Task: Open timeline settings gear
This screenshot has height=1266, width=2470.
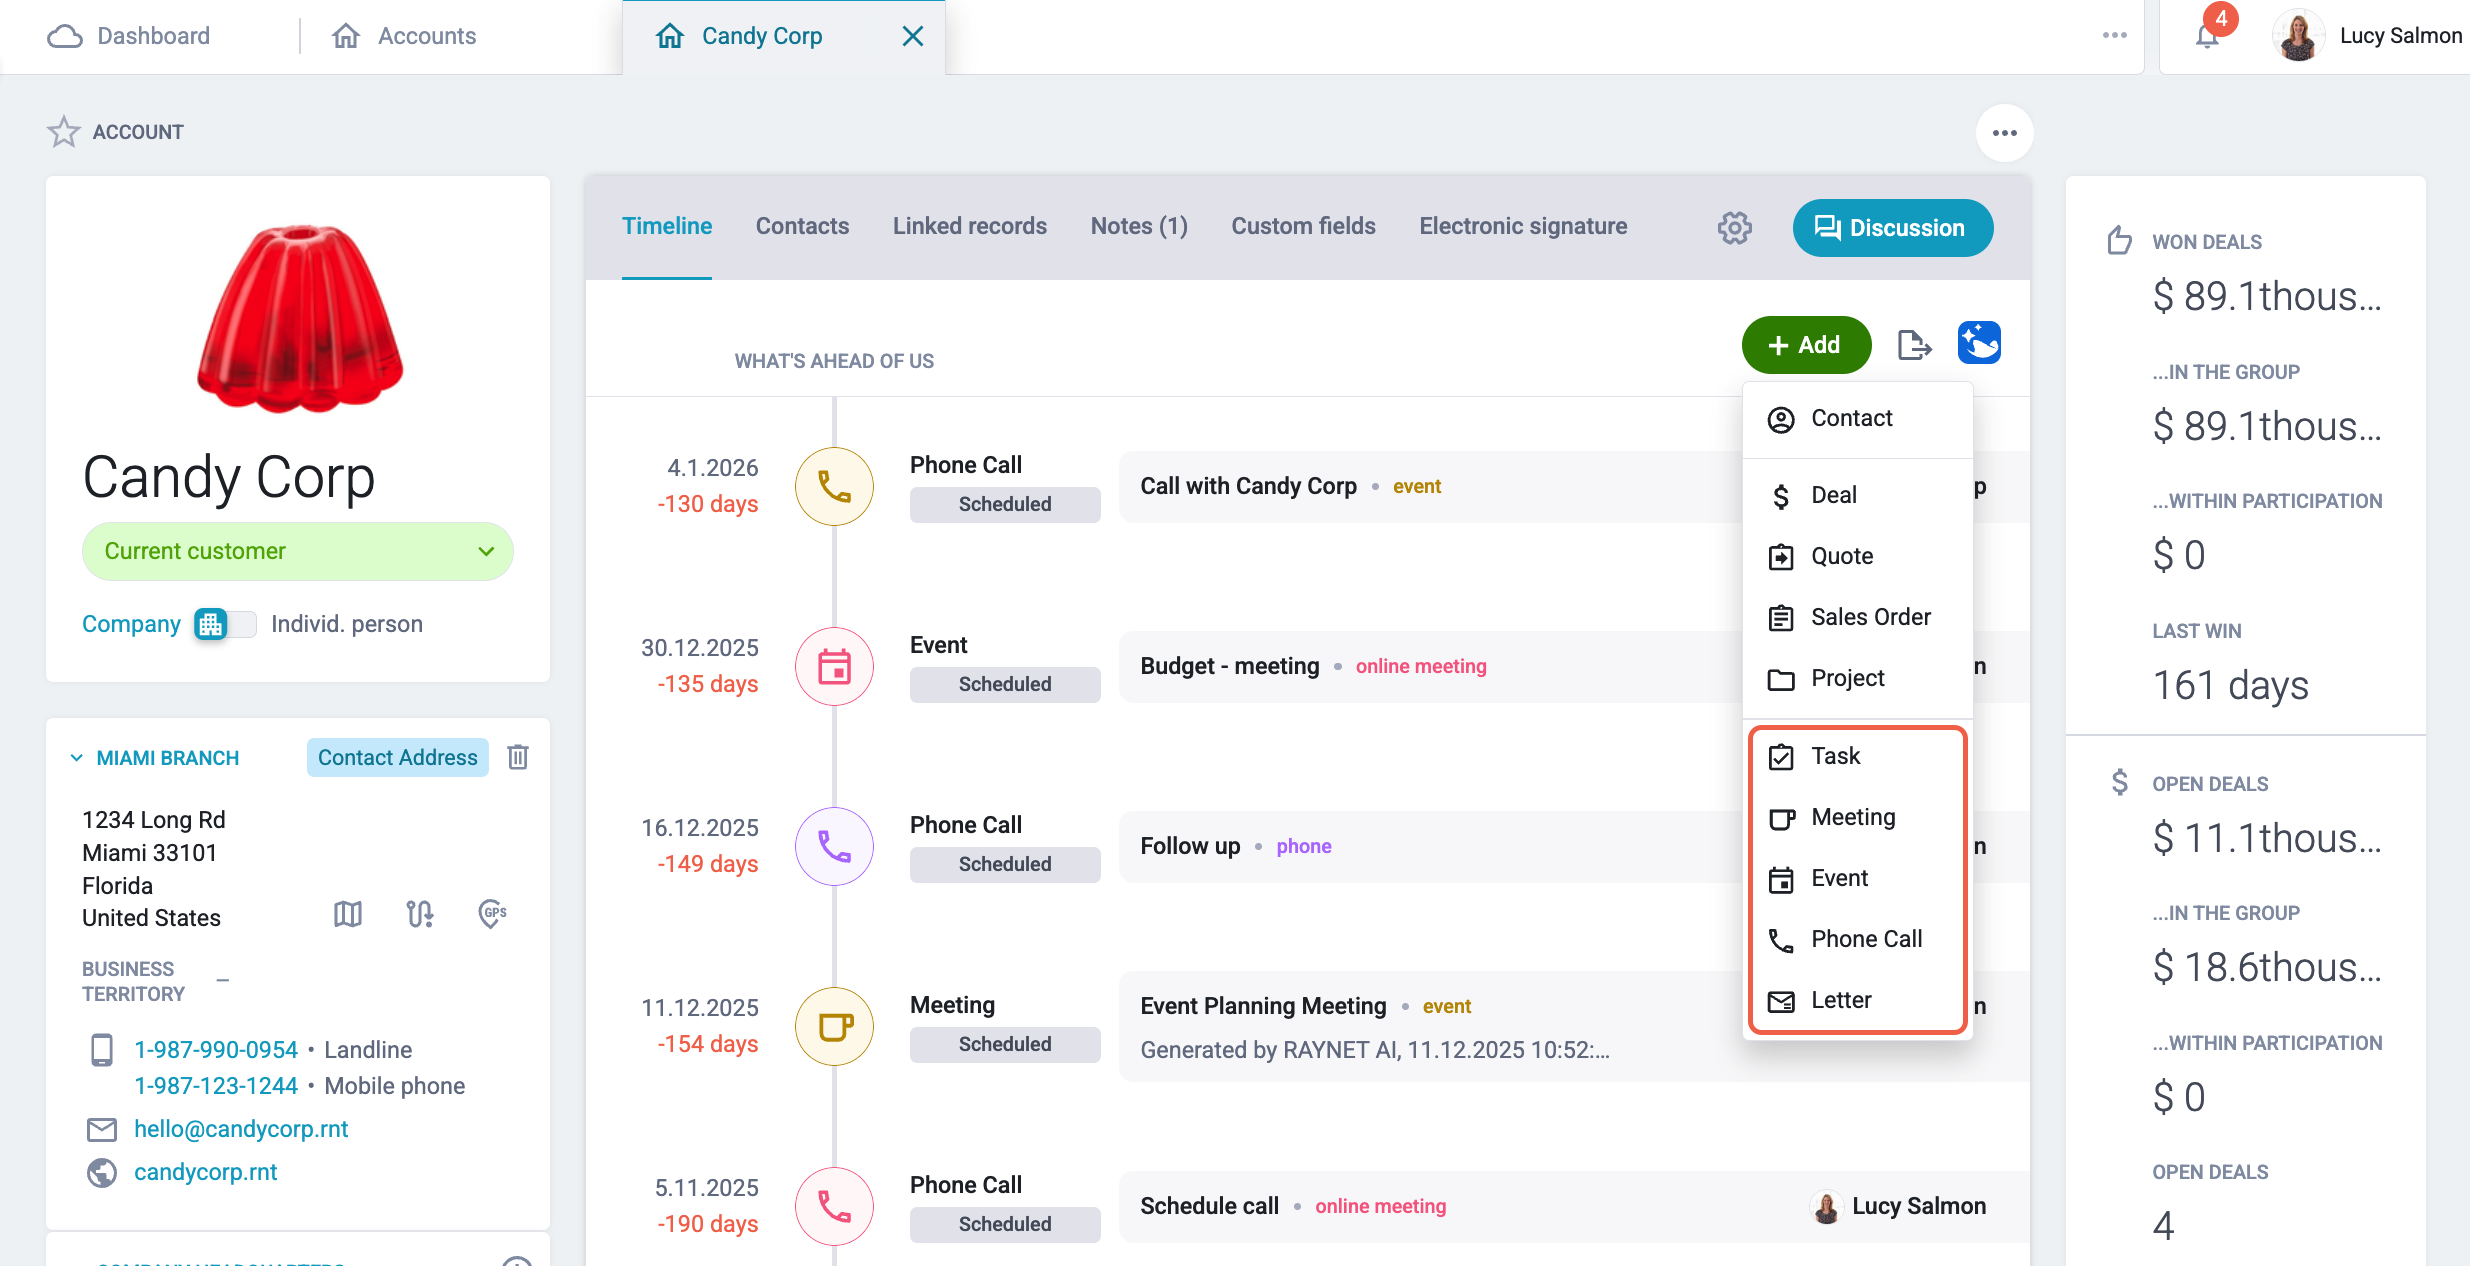Action: (x=1735, y=228)
